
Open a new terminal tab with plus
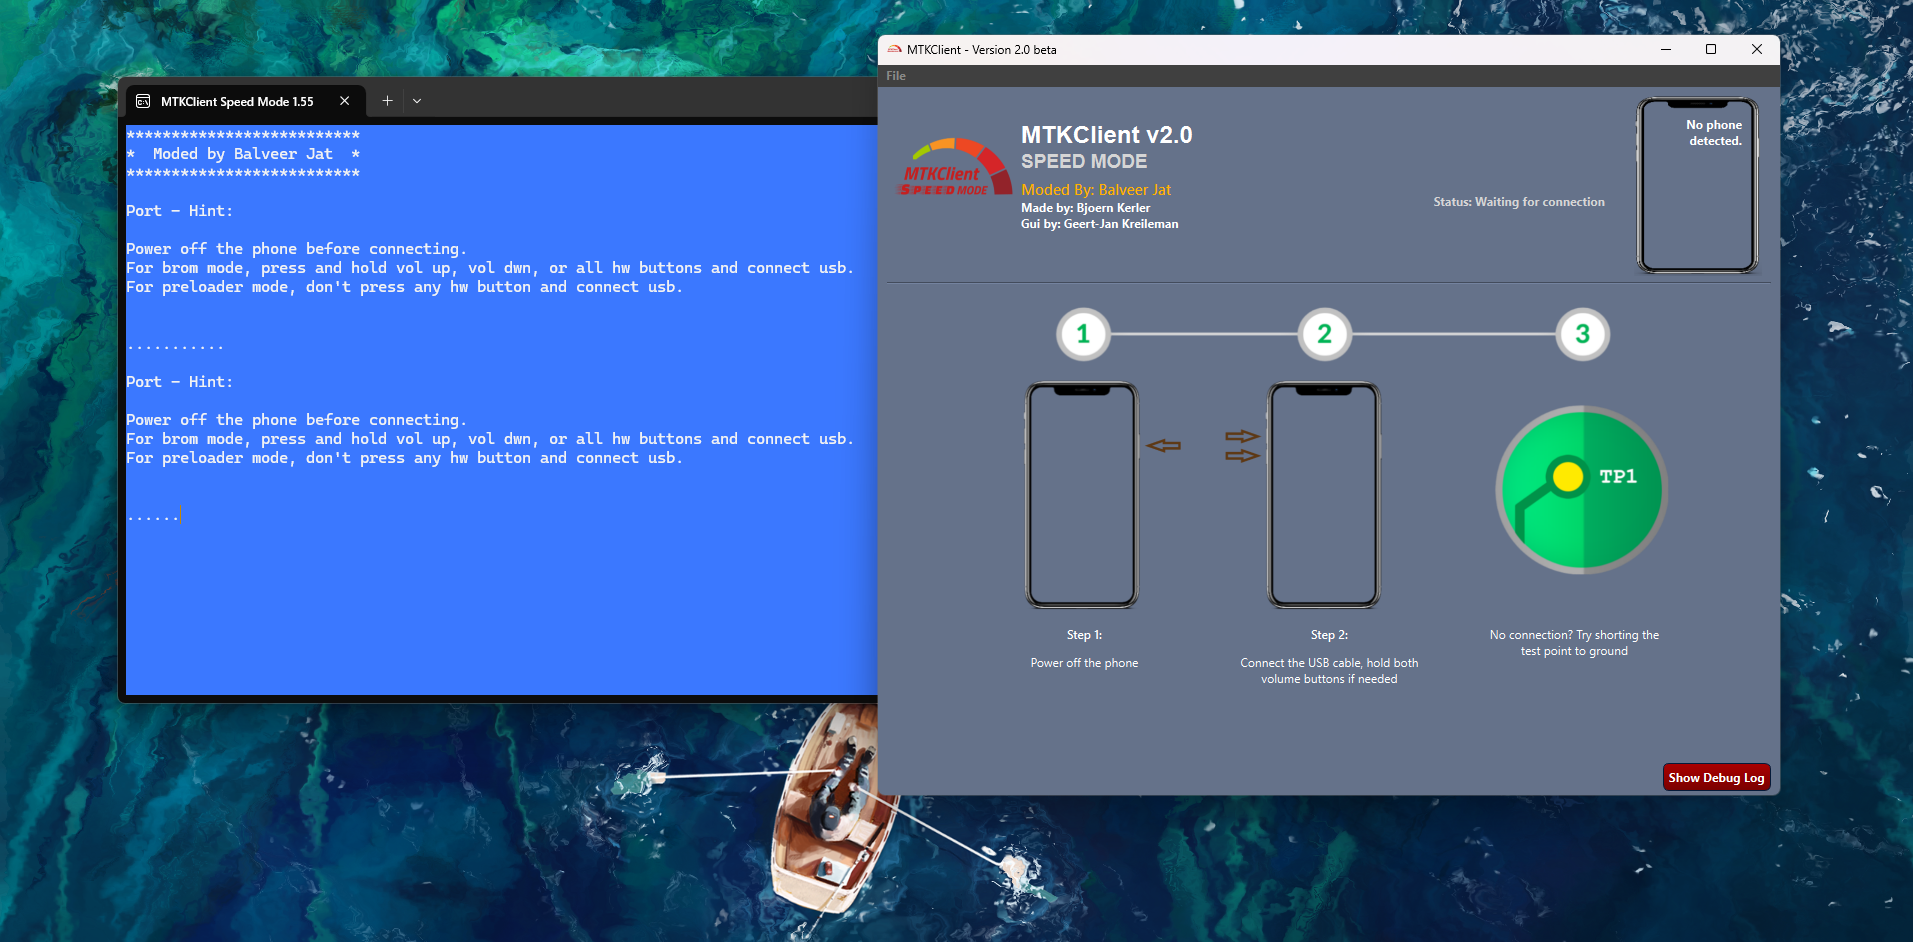[387, 101]
